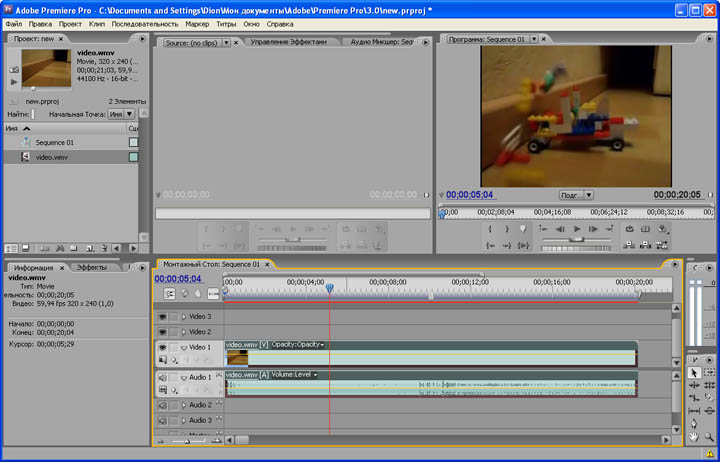Select the Pen tool

(694, 423)
